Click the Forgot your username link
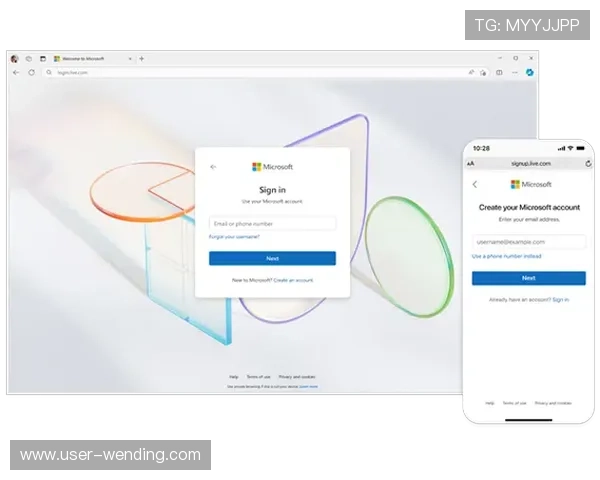Viewport: 600px width, 480px height. [235, 237]
